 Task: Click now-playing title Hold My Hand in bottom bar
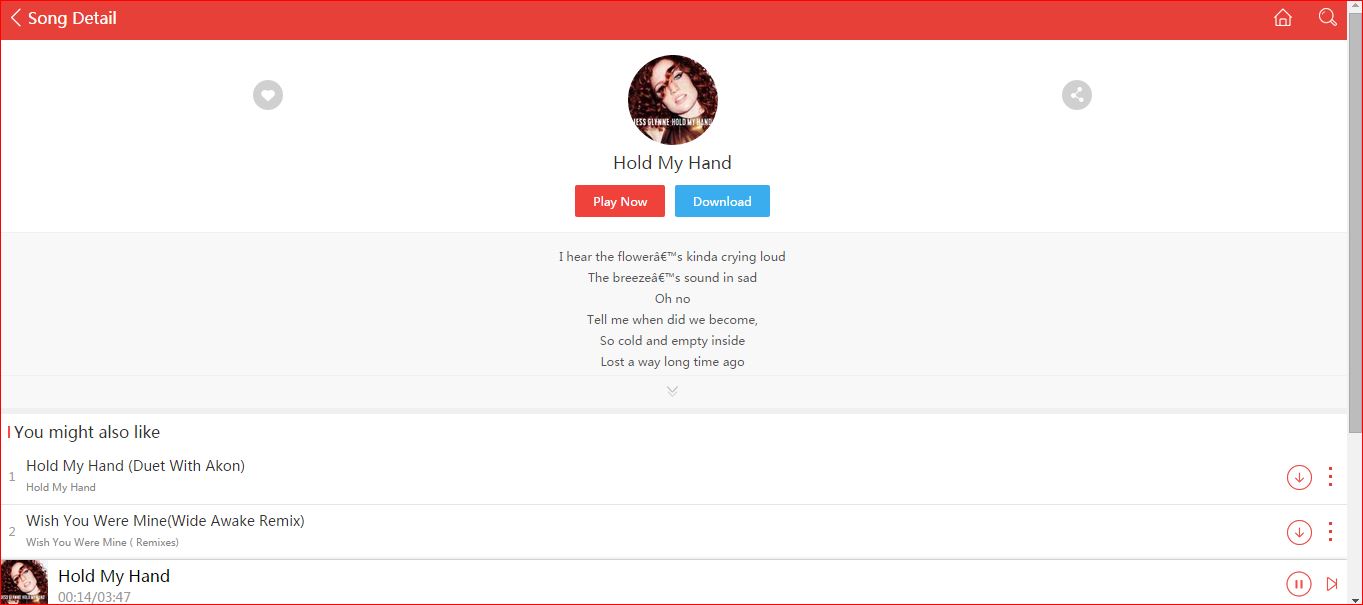114,576
